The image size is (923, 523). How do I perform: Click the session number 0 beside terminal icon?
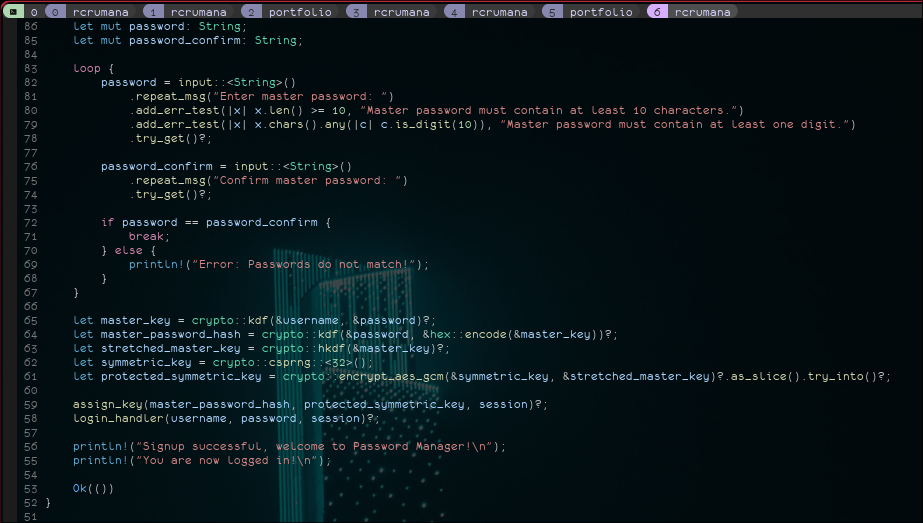point(34,12)
